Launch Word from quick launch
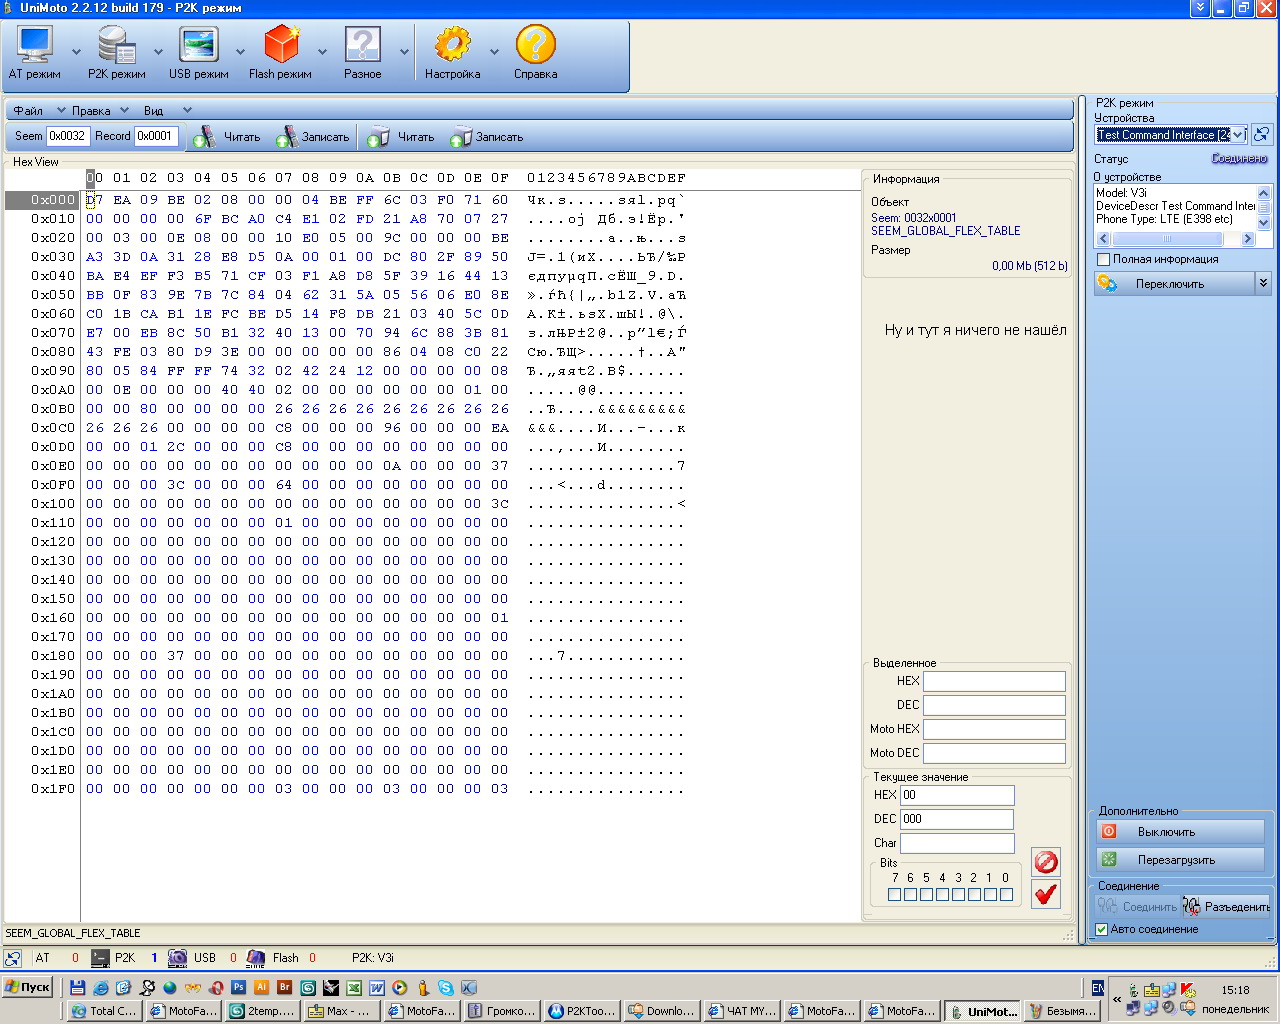 click(376, 987)
